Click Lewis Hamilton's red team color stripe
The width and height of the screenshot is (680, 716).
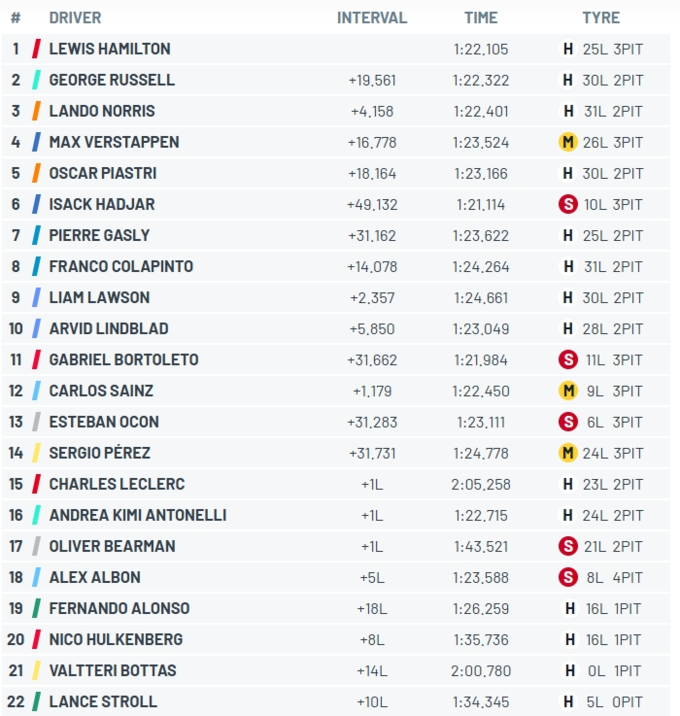click(37, 49)
